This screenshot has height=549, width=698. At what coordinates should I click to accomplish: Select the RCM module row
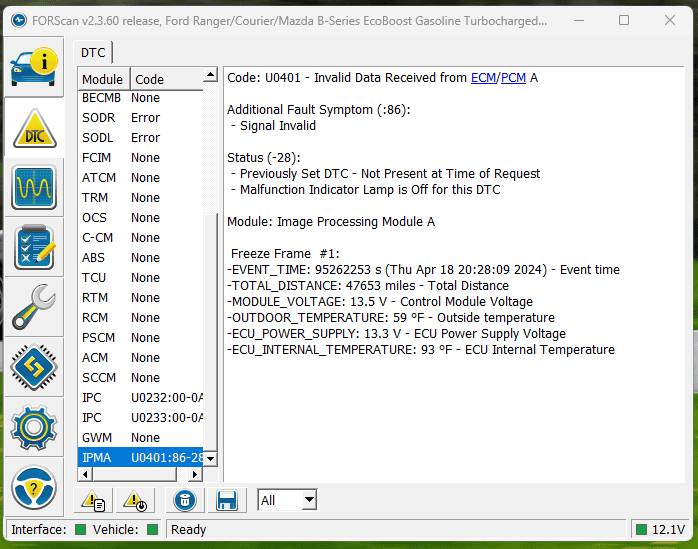(x=140, y=317)
